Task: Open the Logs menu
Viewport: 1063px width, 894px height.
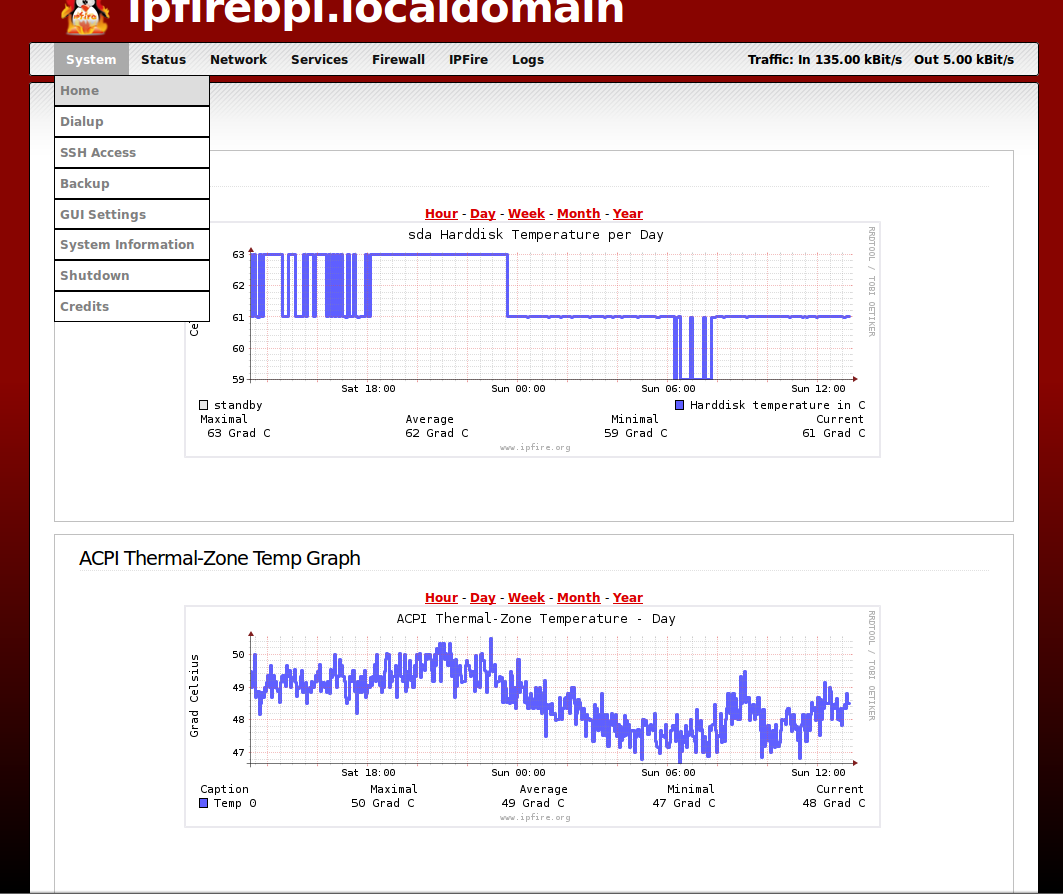Action: pyautogui.click(x=528, y=60)
